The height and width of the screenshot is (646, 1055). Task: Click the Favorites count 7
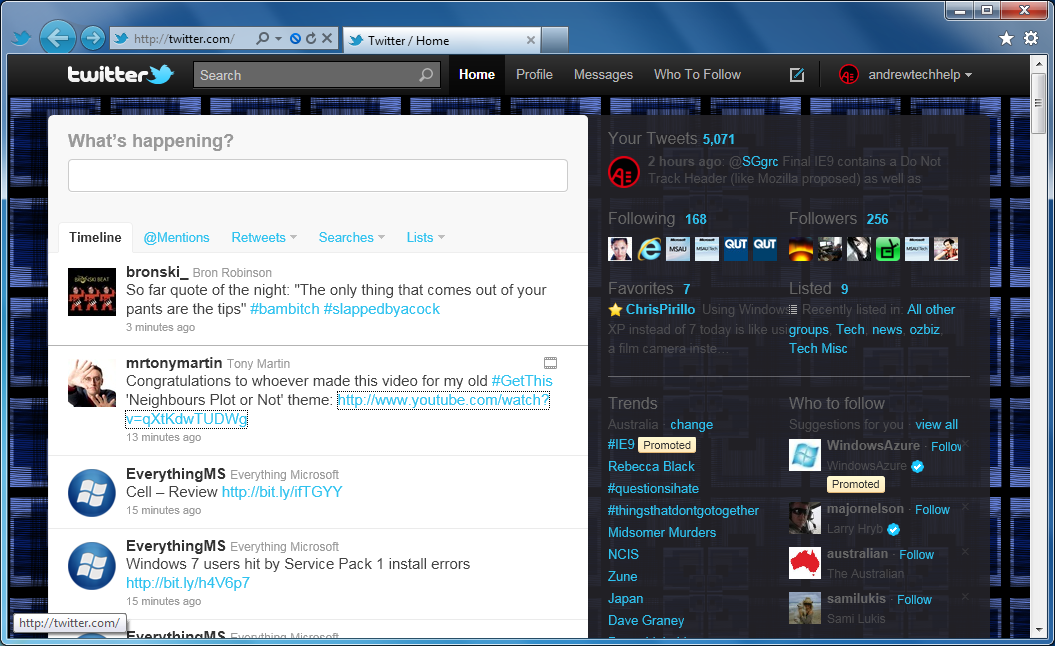click(686, 289)
